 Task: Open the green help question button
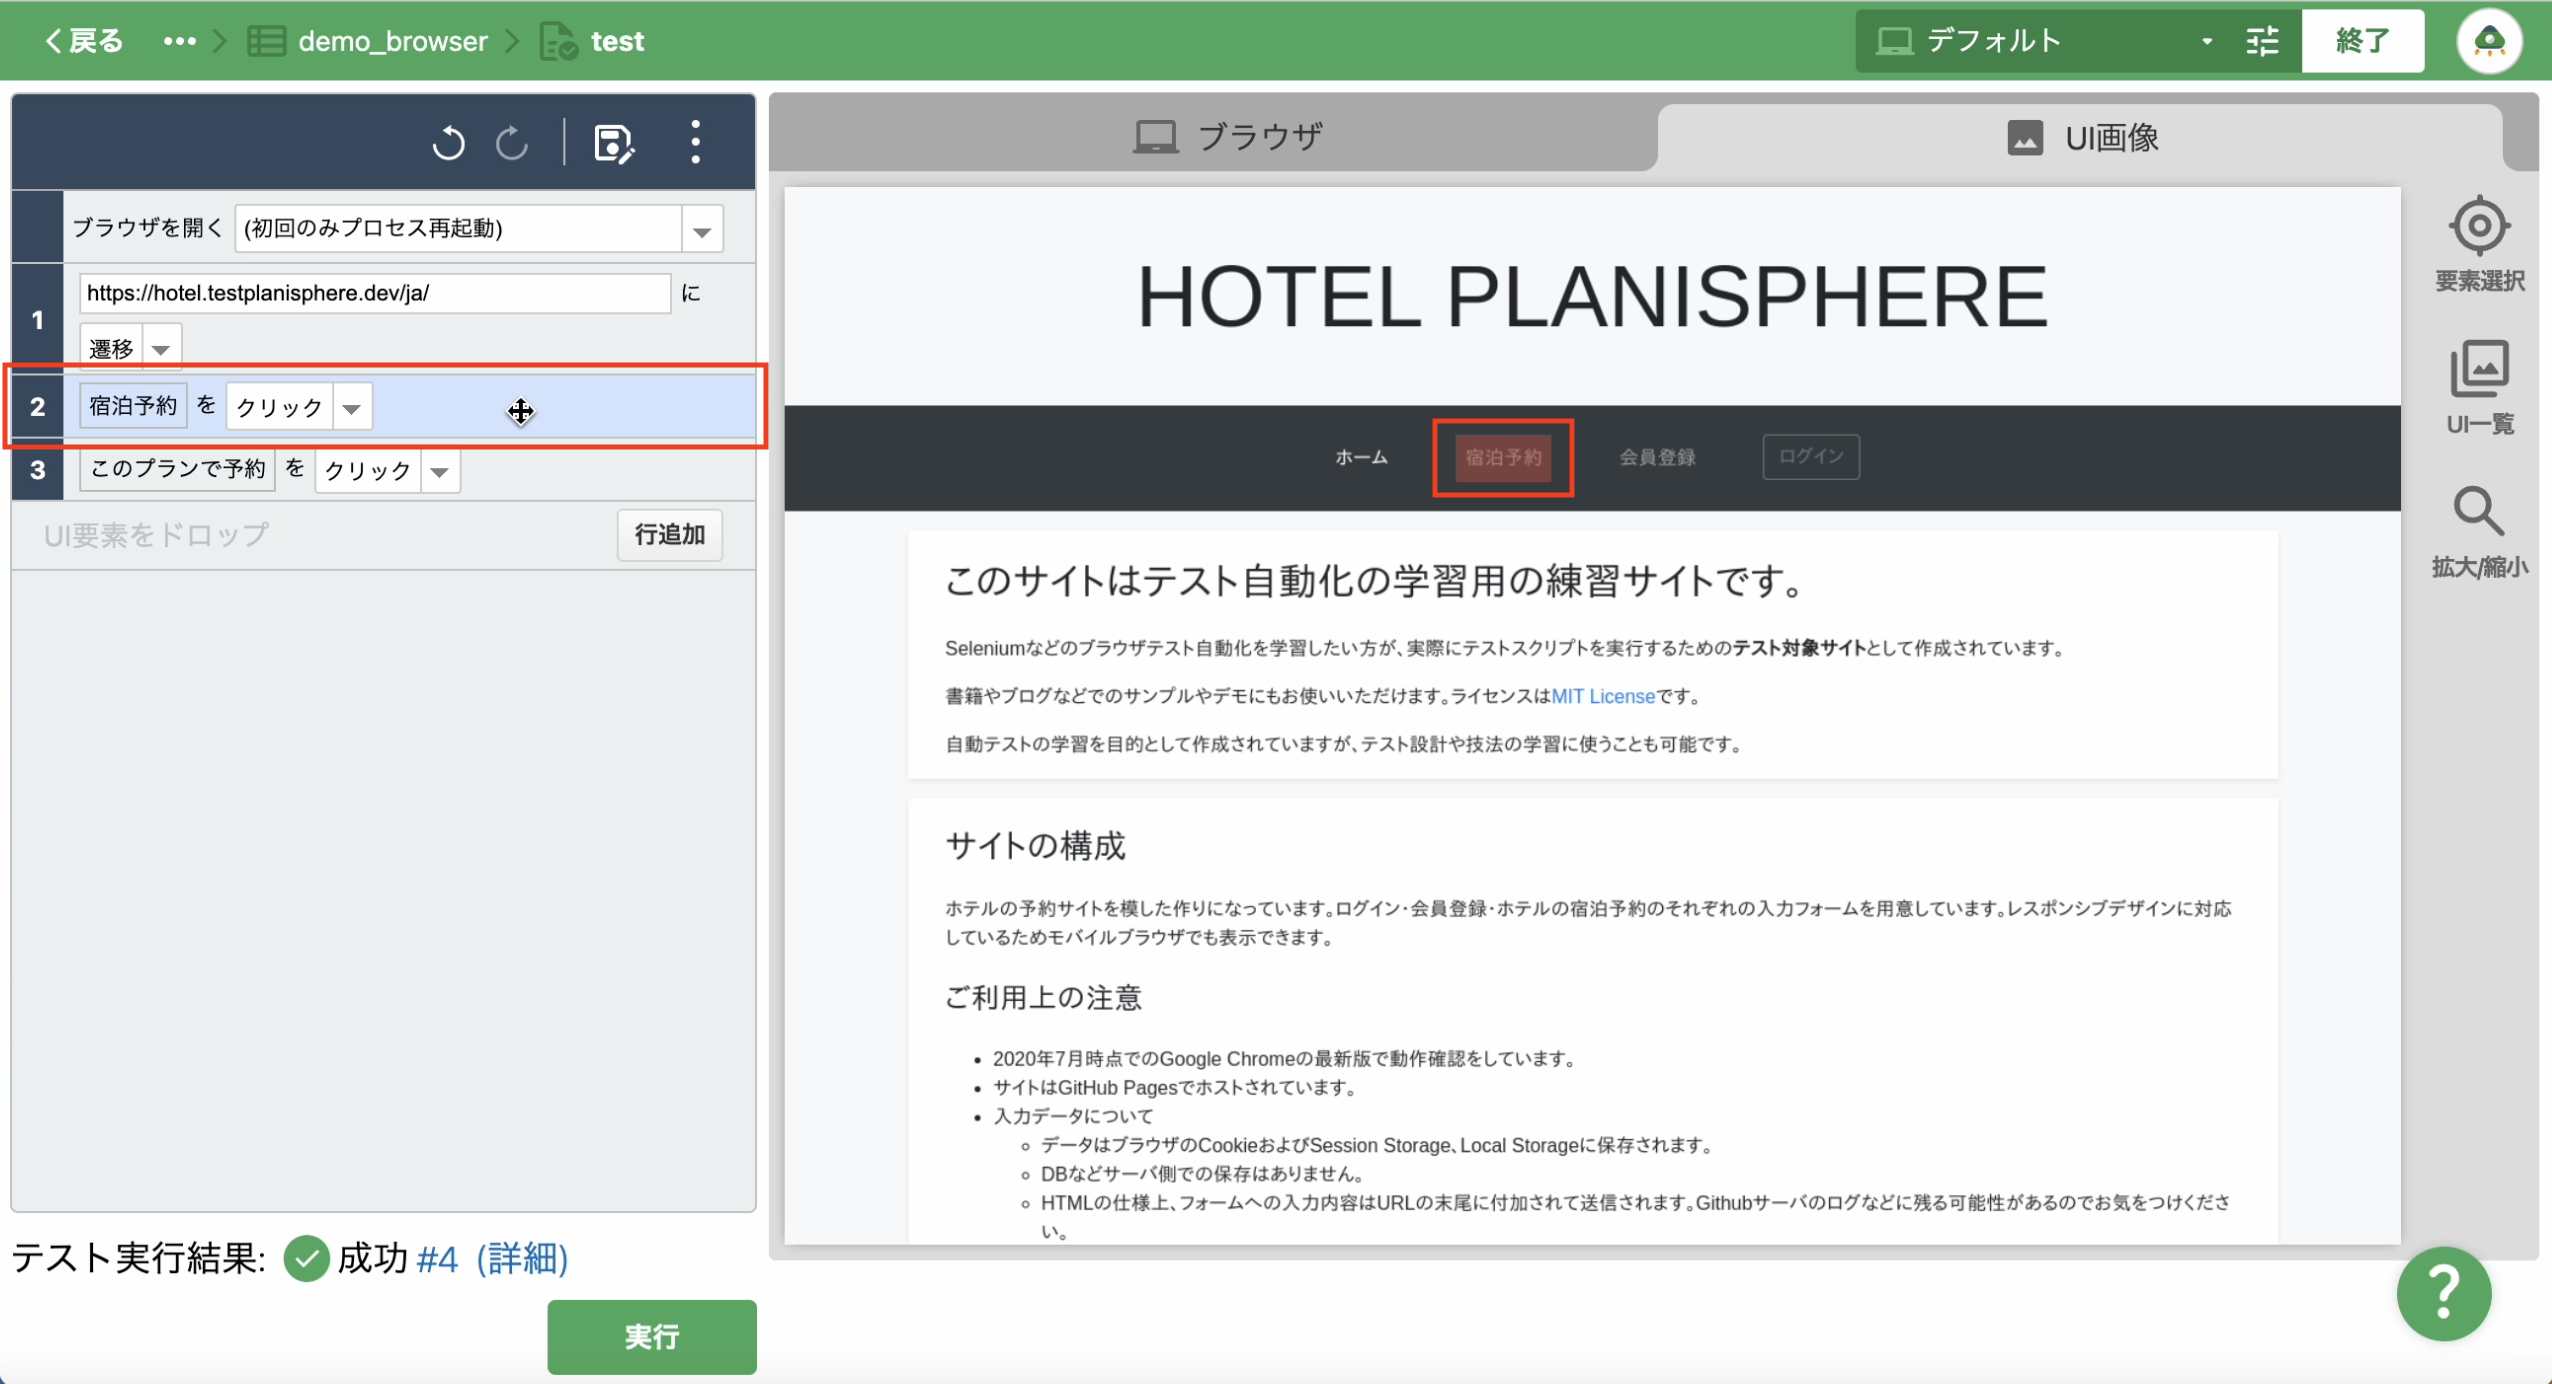point(2443,1292)
